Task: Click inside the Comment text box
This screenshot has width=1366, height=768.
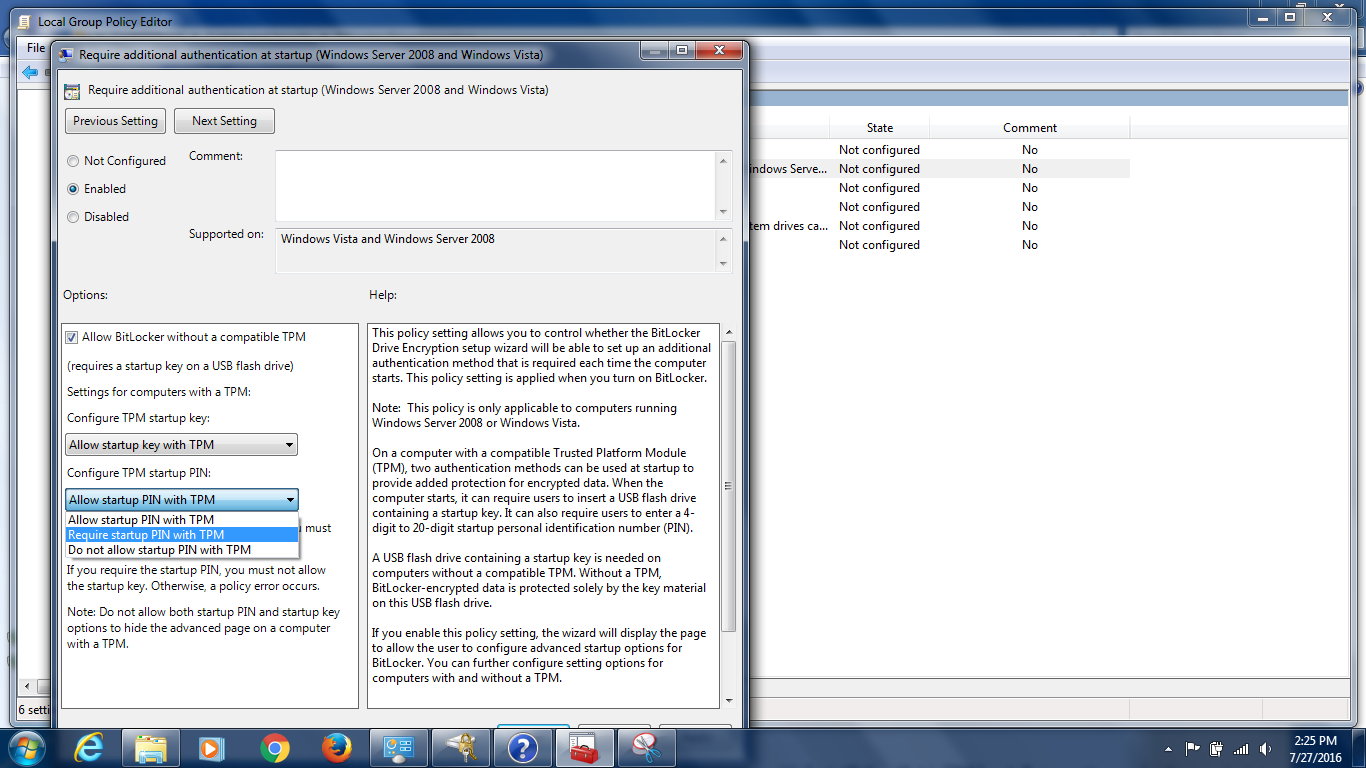Action: point(495,184)
